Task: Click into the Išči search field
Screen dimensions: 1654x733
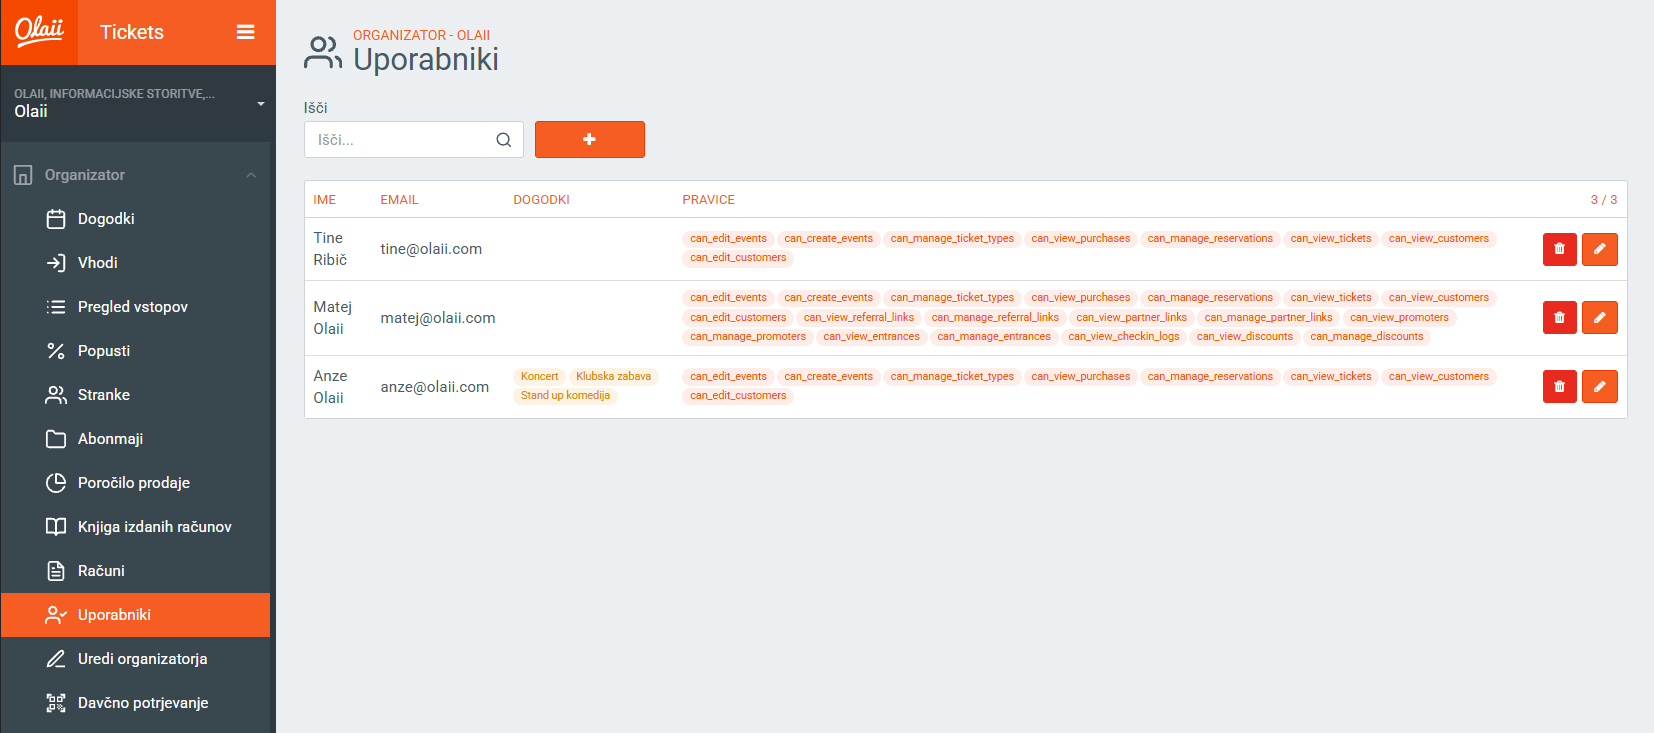Action: (400, 140)
